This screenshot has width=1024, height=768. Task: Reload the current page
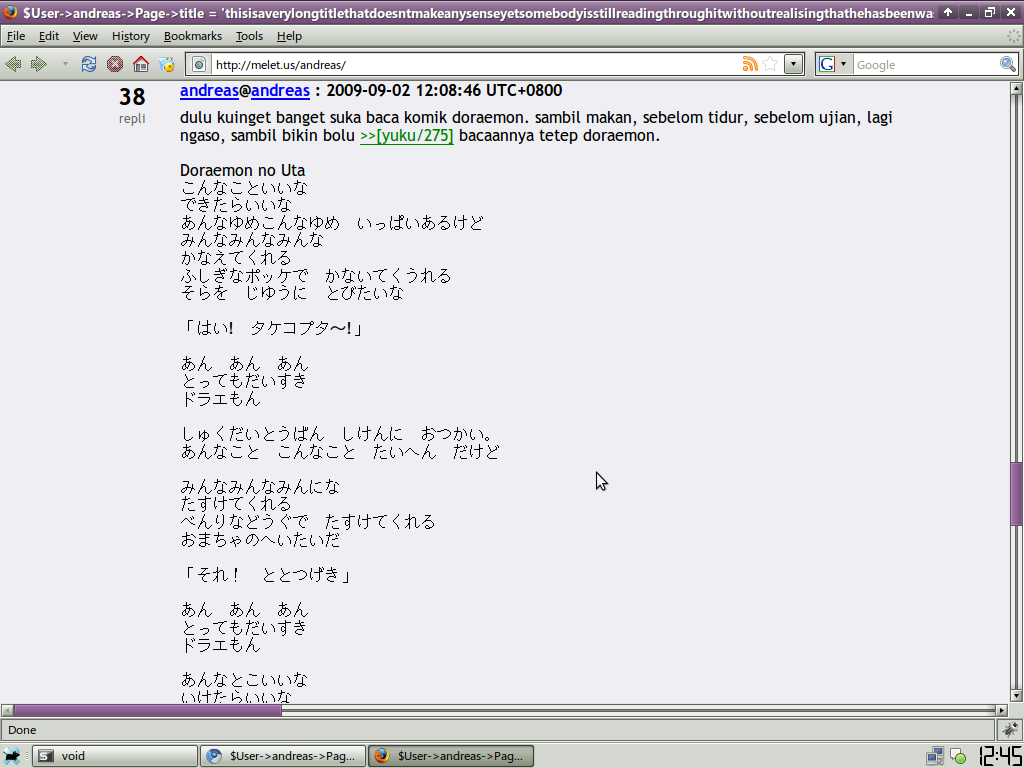[x=89, y=64]
